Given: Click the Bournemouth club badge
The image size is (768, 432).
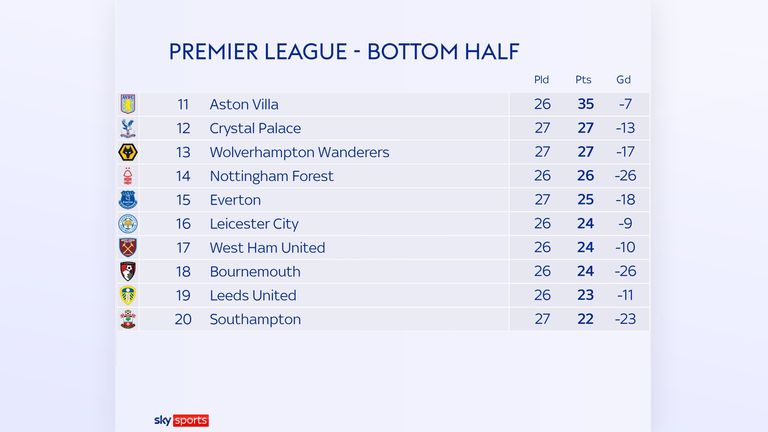Looking at the screenshot, I should (128, 271).
